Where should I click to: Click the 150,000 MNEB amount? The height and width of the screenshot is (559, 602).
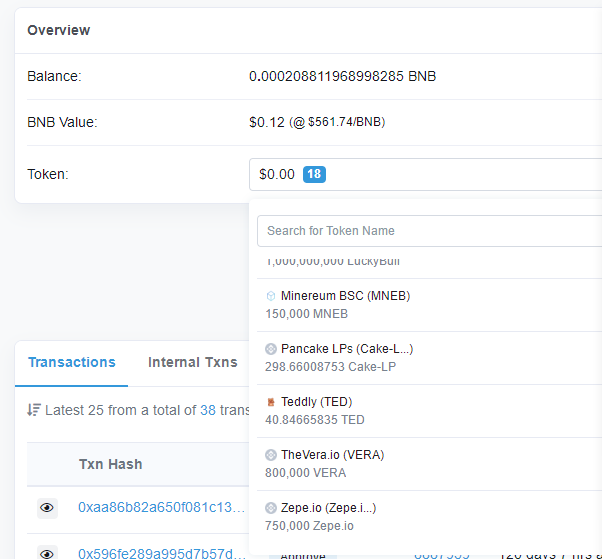pyautogui.click(x=306, y=314)
